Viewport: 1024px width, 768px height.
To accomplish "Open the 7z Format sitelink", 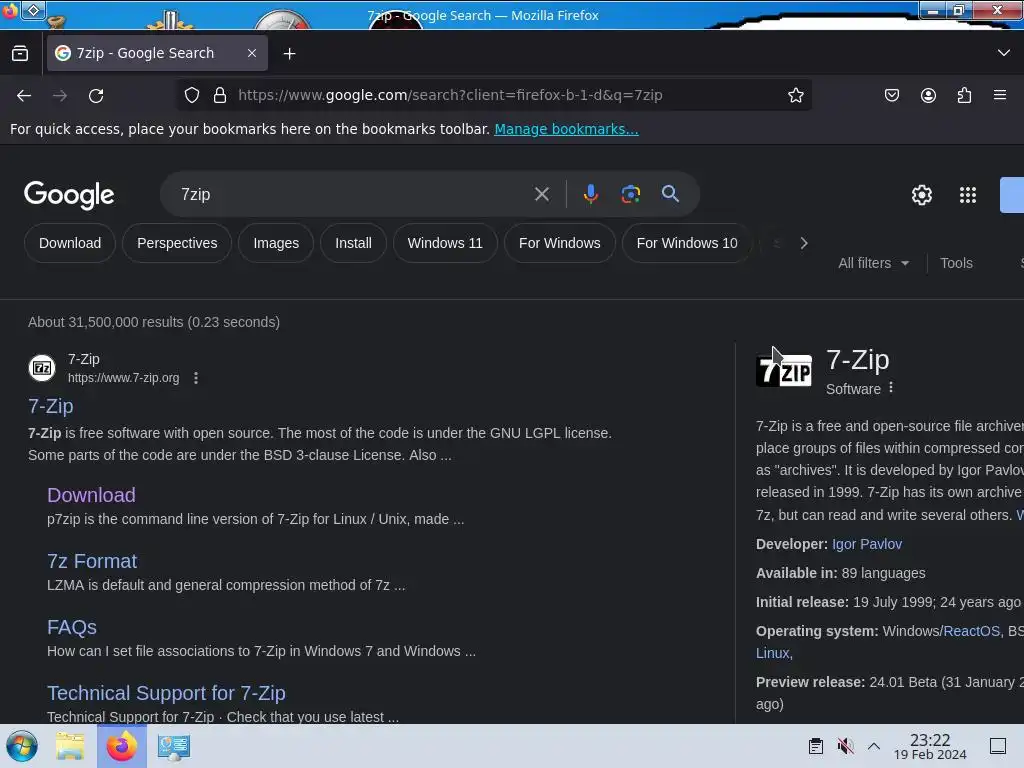I will click(92, 561).
